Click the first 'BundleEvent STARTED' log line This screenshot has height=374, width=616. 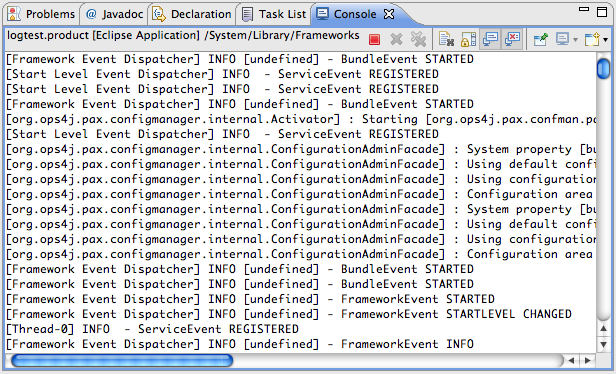tap(240, 59)
